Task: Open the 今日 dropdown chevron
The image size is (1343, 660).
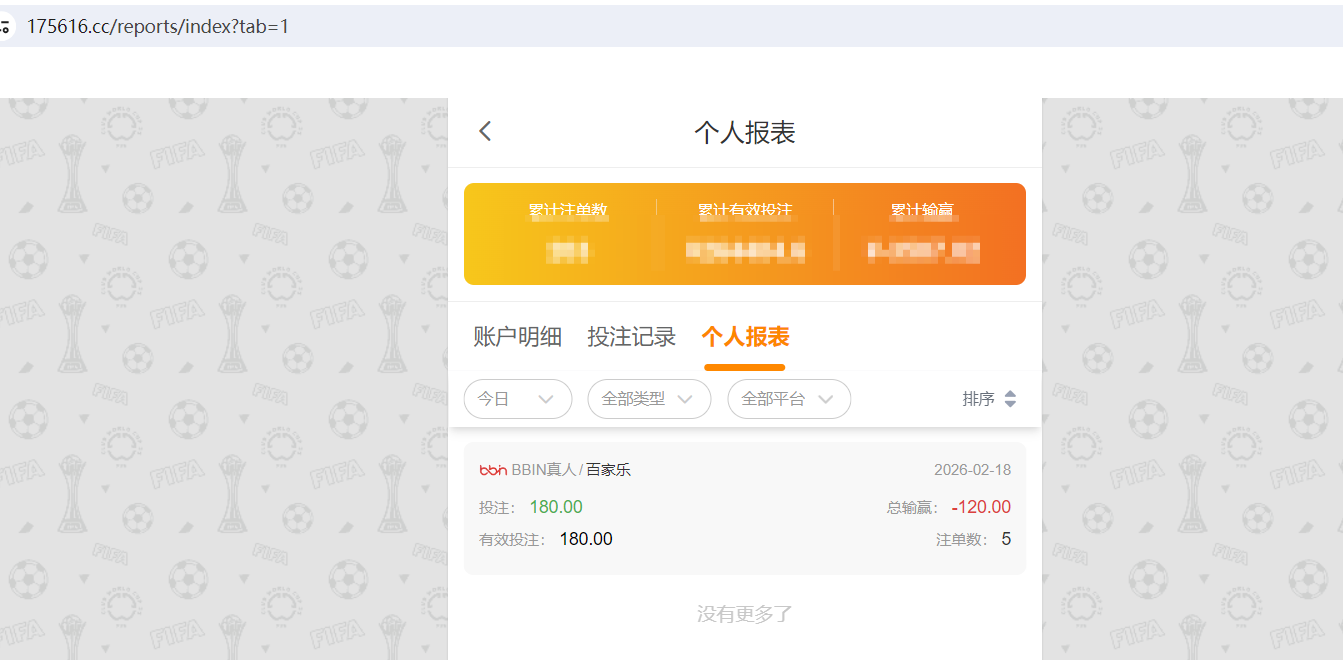Action: 548,398
